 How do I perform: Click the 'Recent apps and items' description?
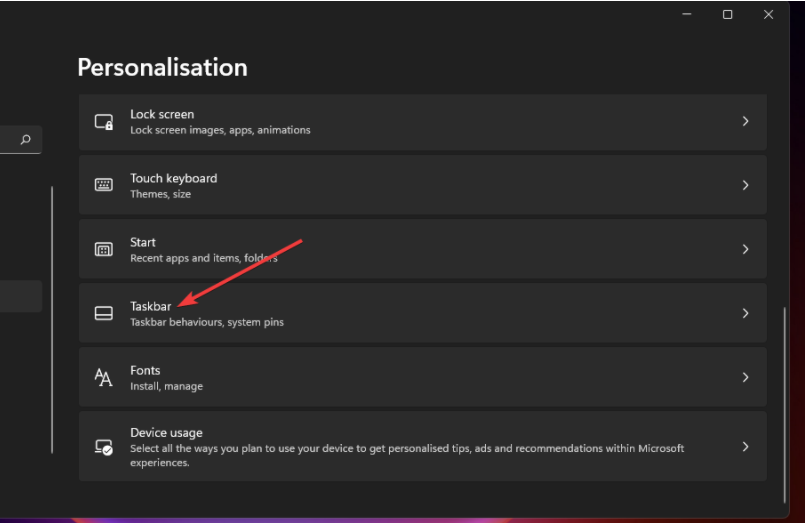(x=204, y=258)
